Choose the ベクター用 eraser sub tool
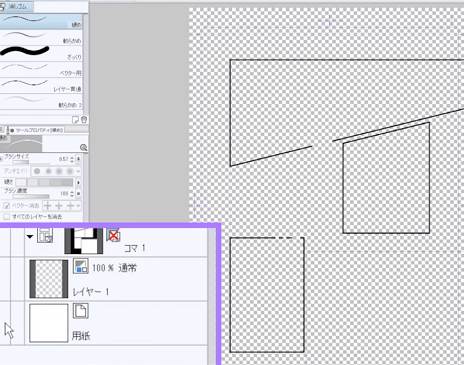Image resolution: width=464 pixels, height=365 pixels. click(x=41, y=69)
